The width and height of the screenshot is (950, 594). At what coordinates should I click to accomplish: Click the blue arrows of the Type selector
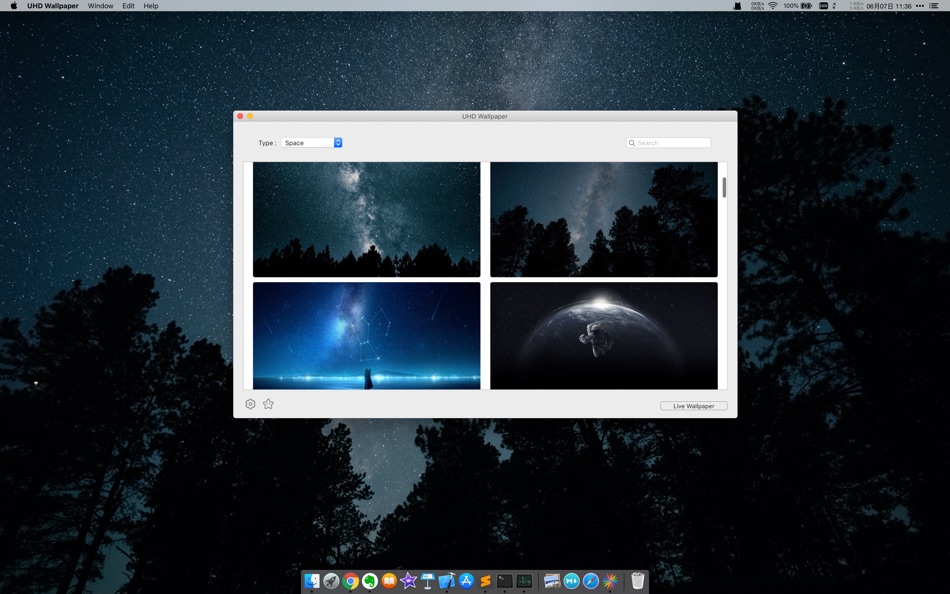(338, 142)
